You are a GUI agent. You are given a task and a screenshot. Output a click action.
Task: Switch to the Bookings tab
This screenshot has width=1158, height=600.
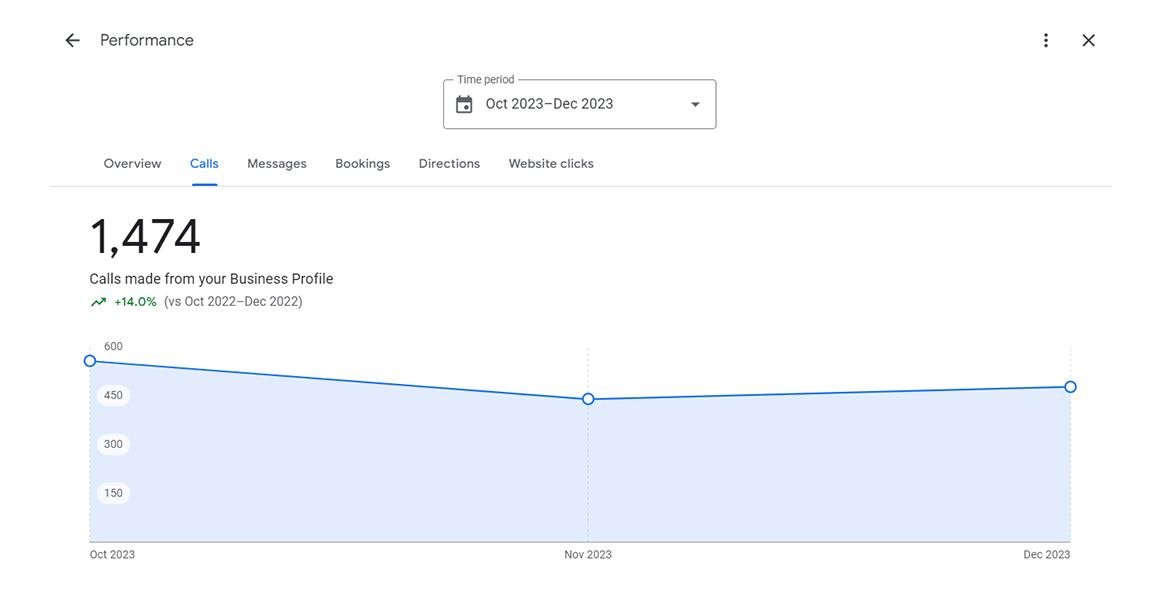click(x=363, y=164)
